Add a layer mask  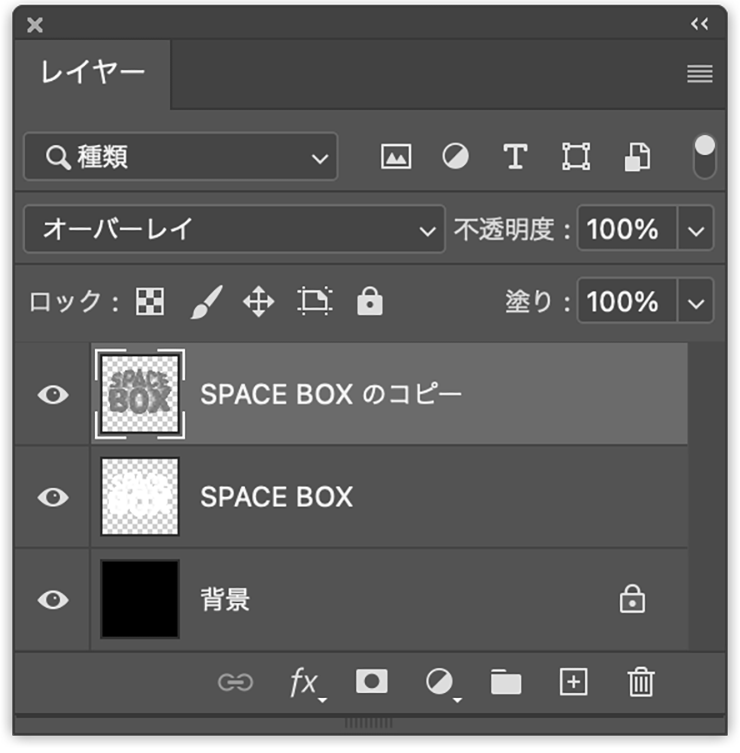click(372, 682)
